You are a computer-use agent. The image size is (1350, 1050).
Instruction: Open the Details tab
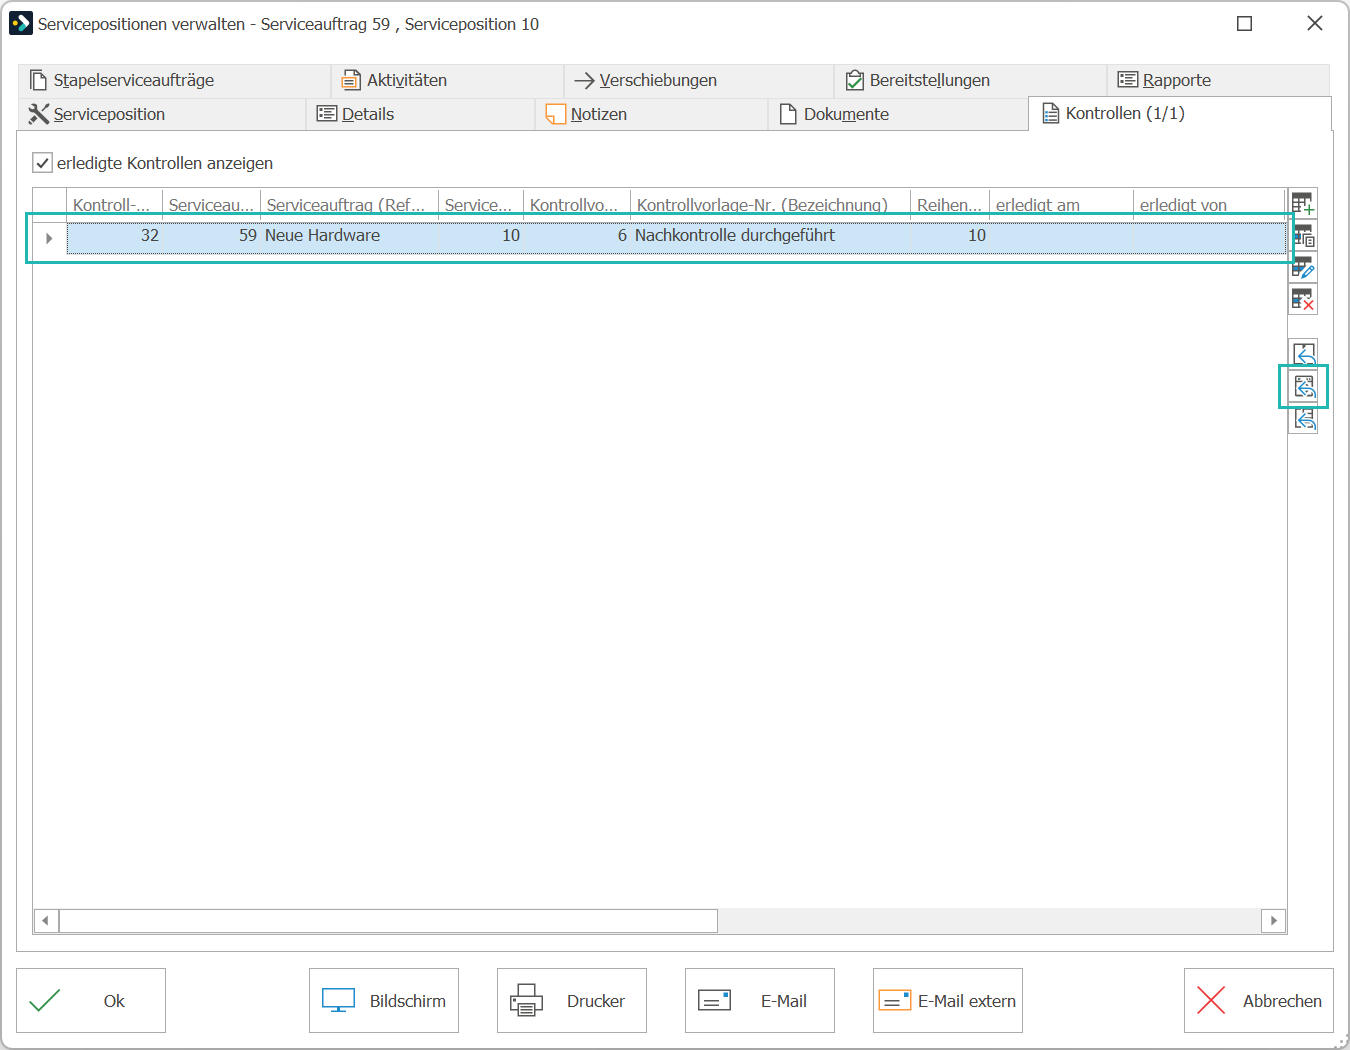pyautogui.click(x=420, y=114)
